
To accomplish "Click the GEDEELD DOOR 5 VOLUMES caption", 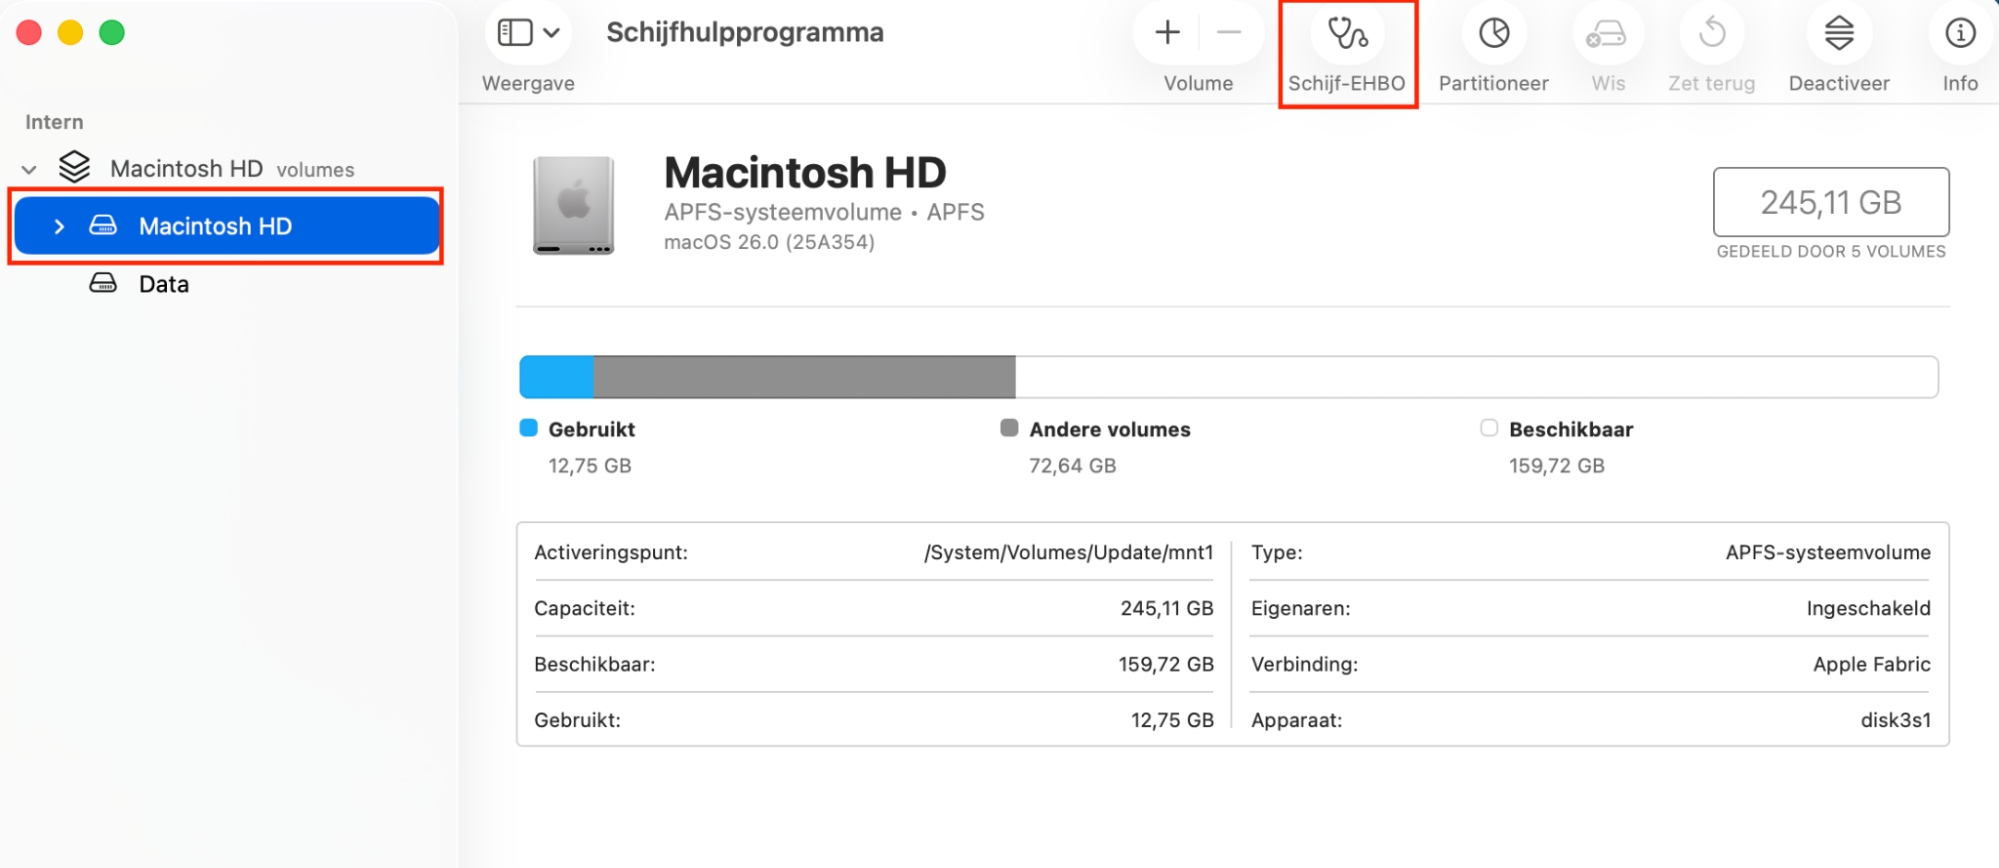I will [1831, 251].
